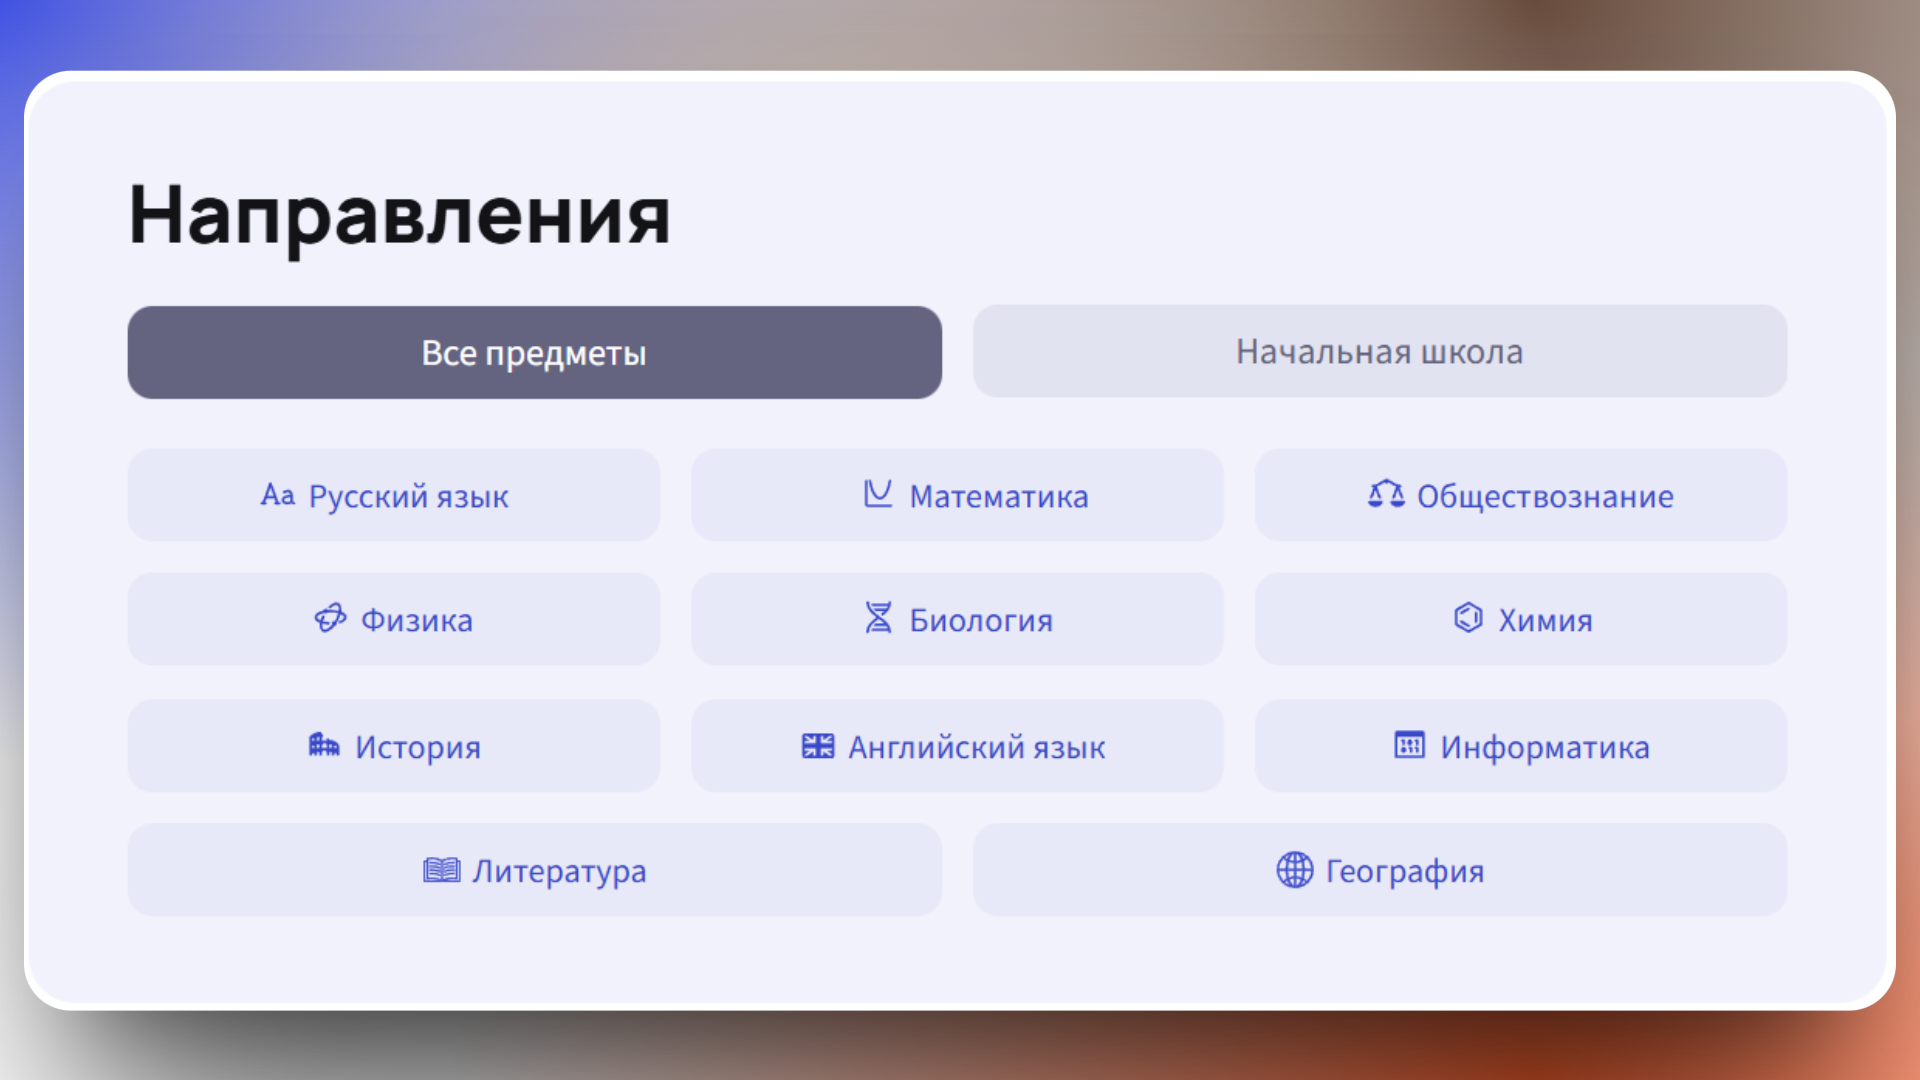Click the Aa icon next to Русский язык
The width and height of the screenshot is (1920, 1080).
278,495
